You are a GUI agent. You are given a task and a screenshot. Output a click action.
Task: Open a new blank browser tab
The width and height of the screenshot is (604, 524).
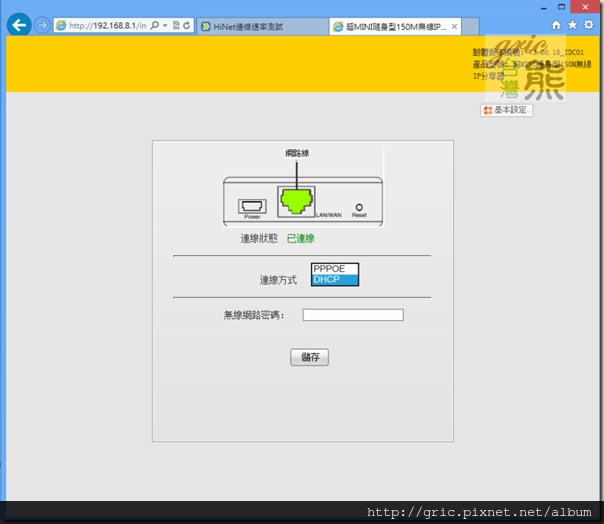[x=470, y=27]
